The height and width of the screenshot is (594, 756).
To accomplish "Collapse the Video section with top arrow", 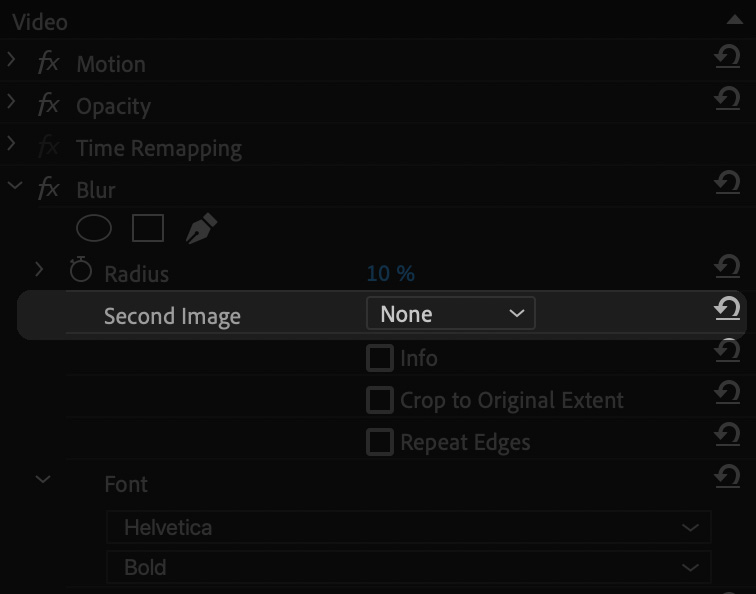I will point(734,19).
